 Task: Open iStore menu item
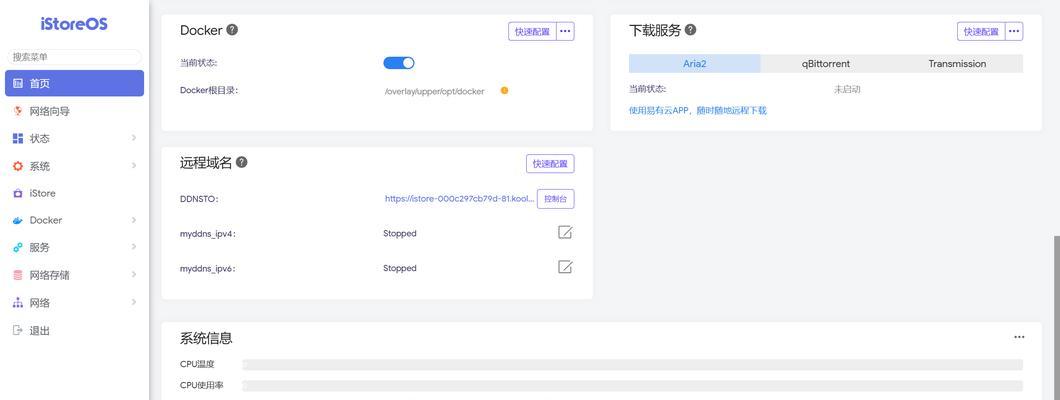tap(74, 193)
